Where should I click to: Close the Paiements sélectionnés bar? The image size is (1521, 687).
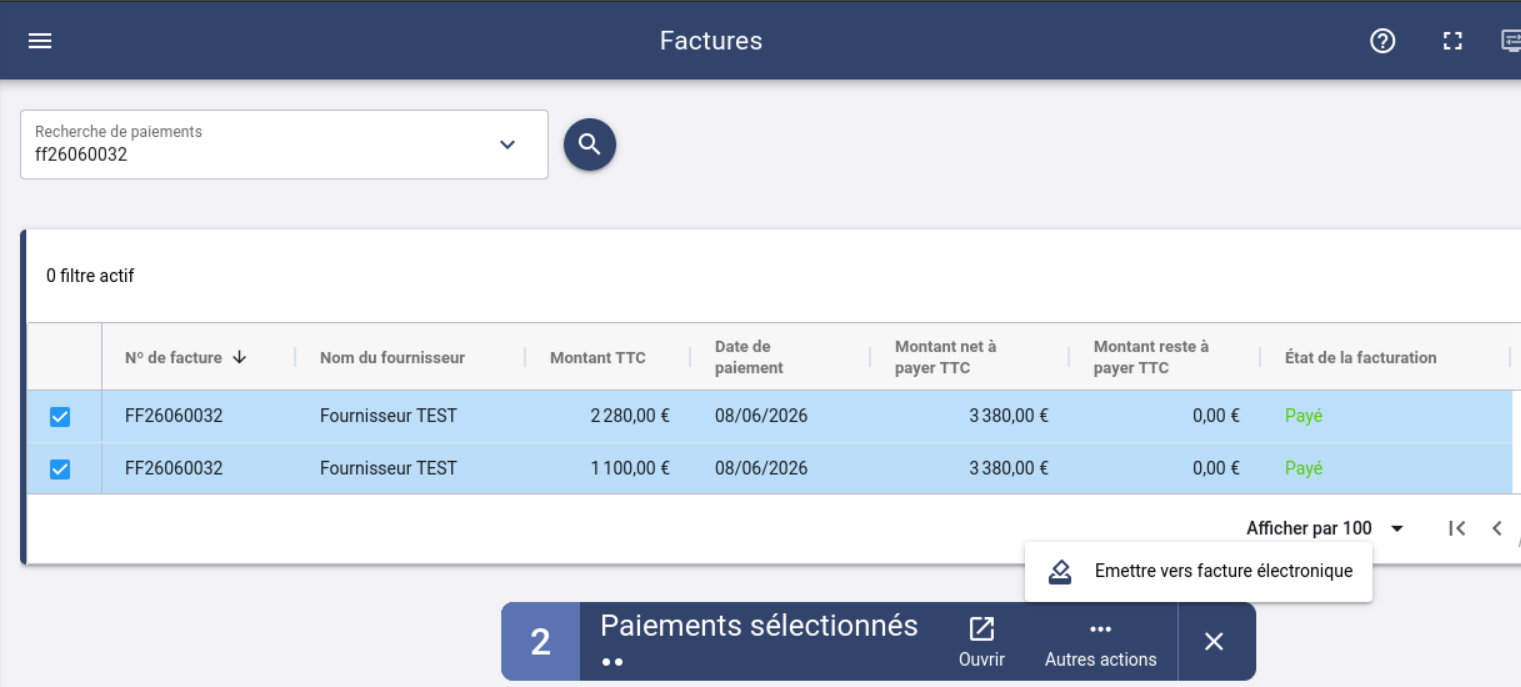(1214, 642)
